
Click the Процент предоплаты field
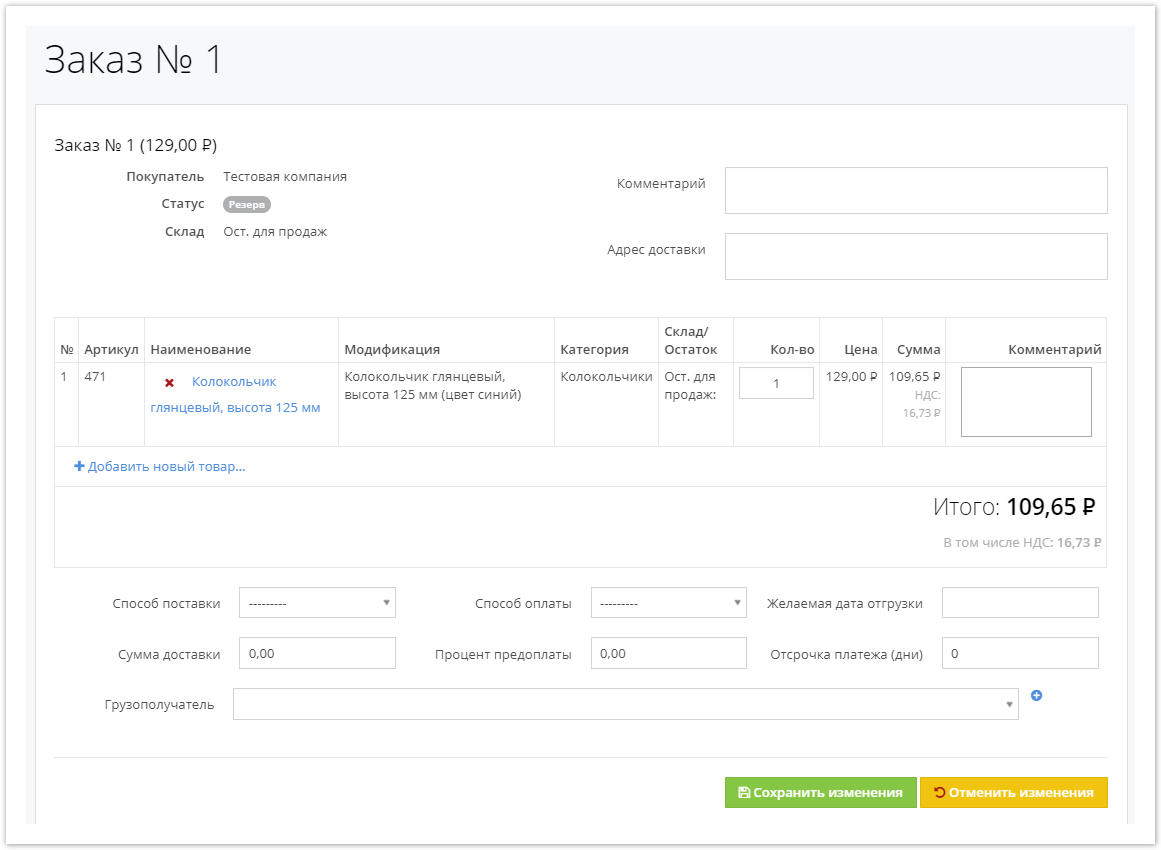tap(669, 653)
